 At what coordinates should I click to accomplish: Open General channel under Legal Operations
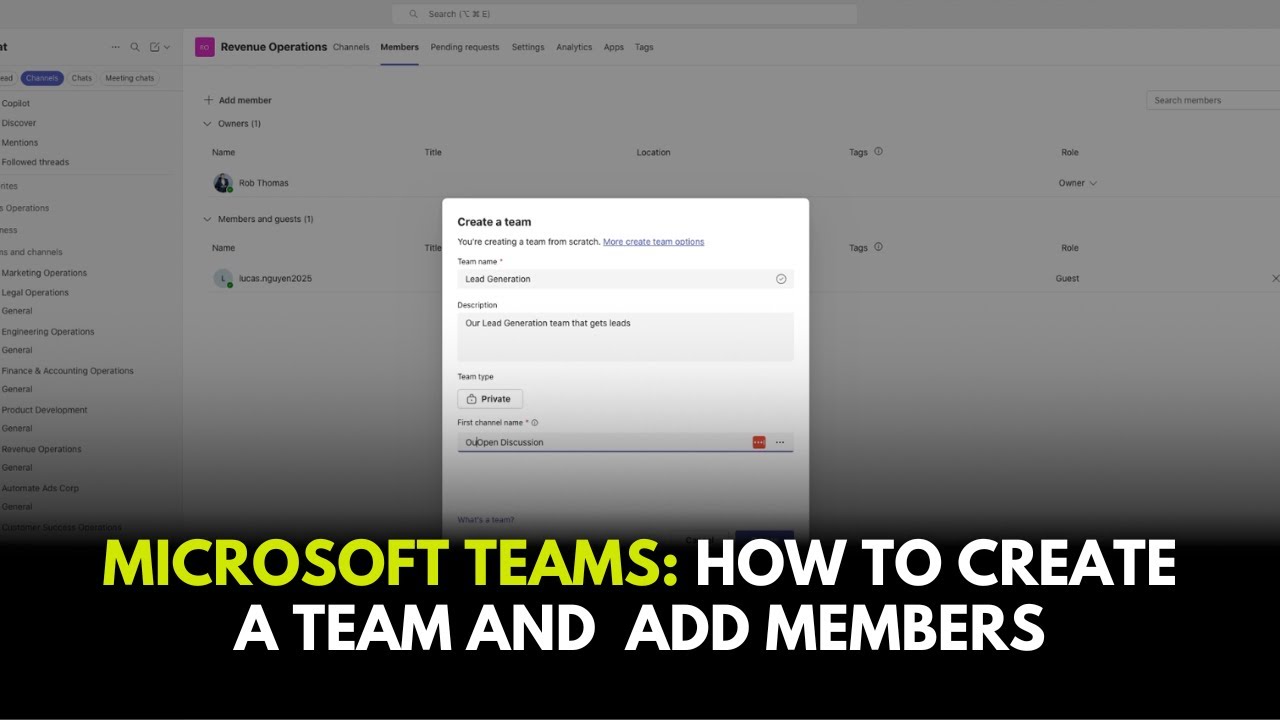(x=17, y=311)
